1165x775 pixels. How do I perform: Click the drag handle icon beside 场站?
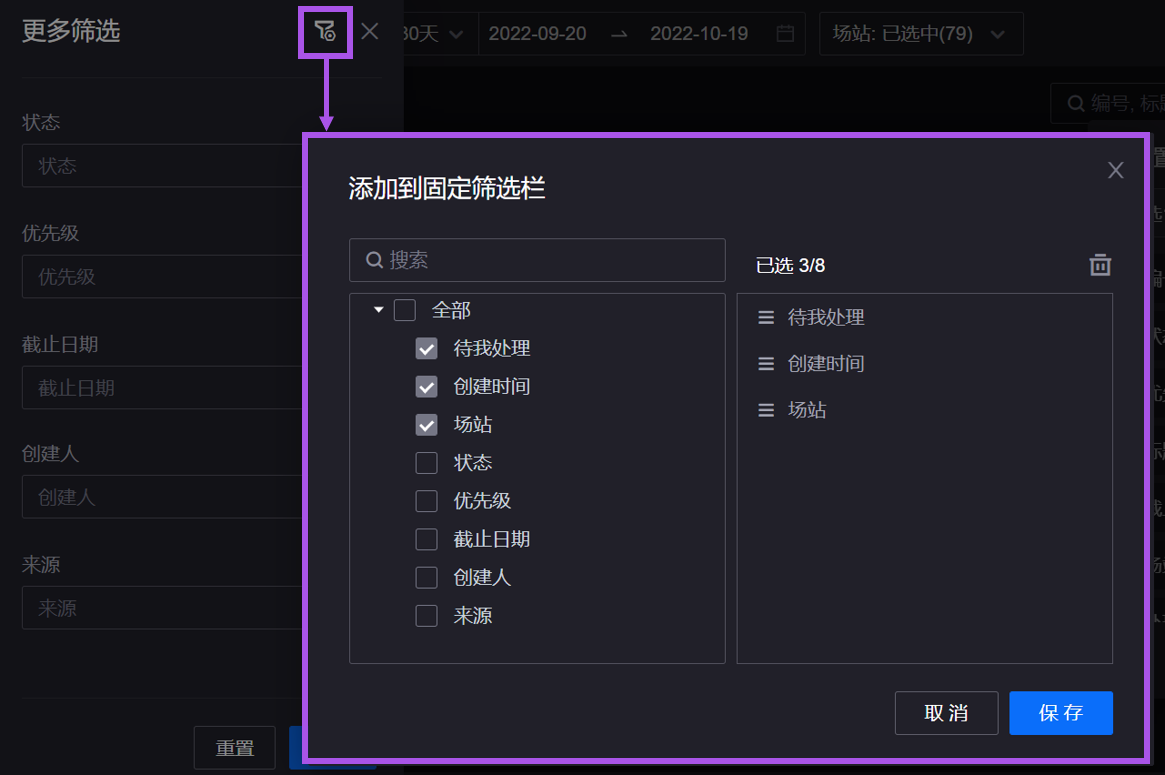pyautogui.click(x=766, y=410)
